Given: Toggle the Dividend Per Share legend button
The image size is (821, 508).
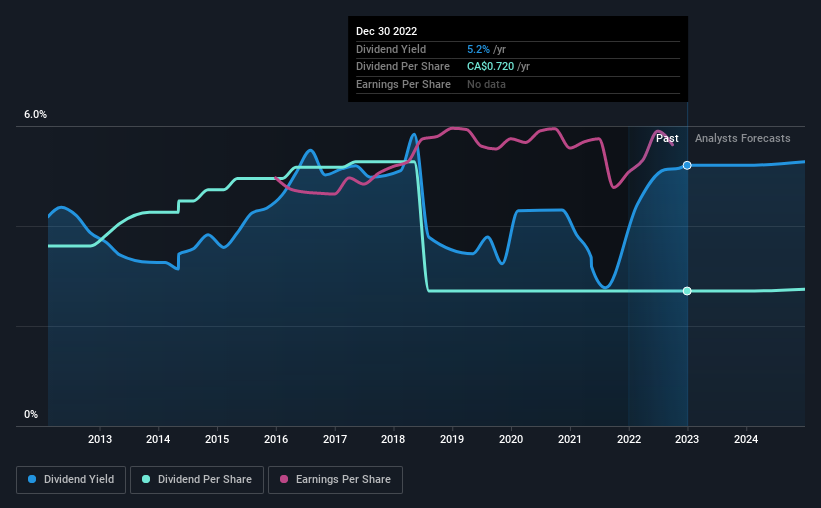Looking at the screenshot, I should click(x=197, y=480).
